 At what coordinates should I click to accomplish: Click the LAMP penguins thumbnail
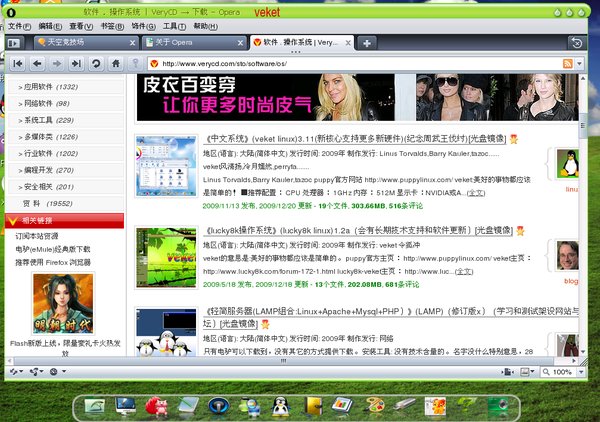click(166, 332)
